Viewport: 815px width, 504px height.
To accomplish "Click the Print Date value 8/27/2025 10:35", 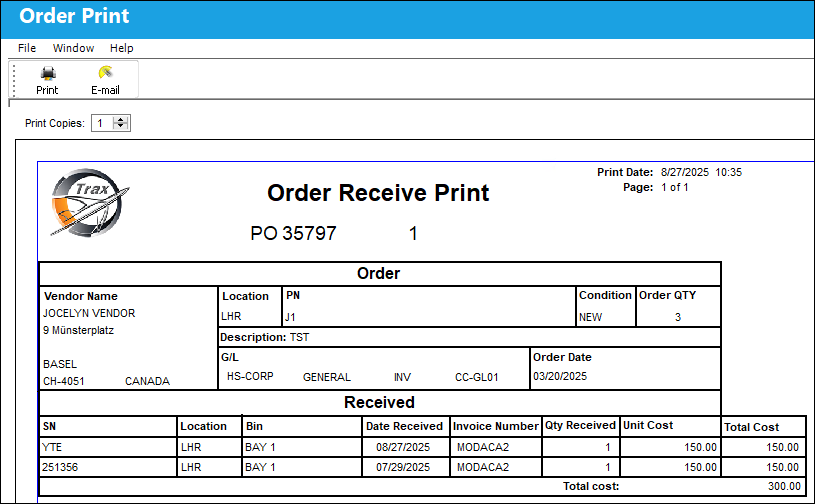I will click(701, 173).
